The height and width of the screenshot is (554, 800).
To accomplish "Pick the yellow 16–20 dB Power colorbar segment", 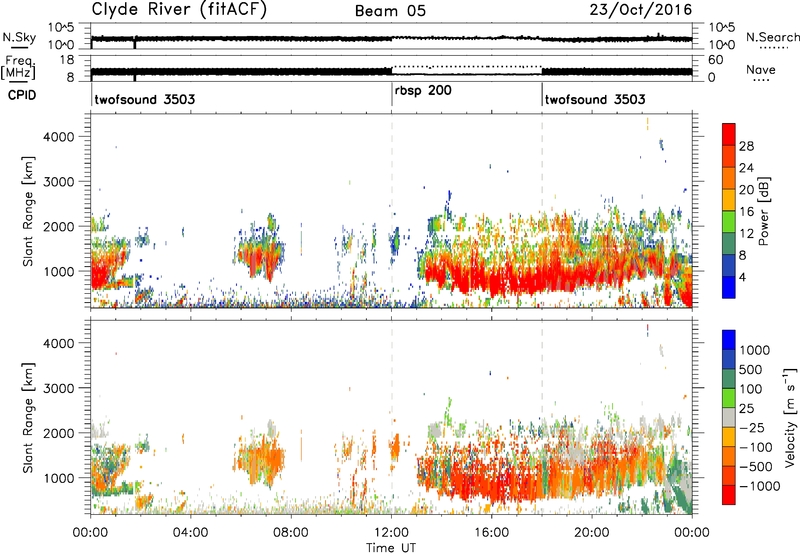I will pyautogui.click(x=729, y=200).
